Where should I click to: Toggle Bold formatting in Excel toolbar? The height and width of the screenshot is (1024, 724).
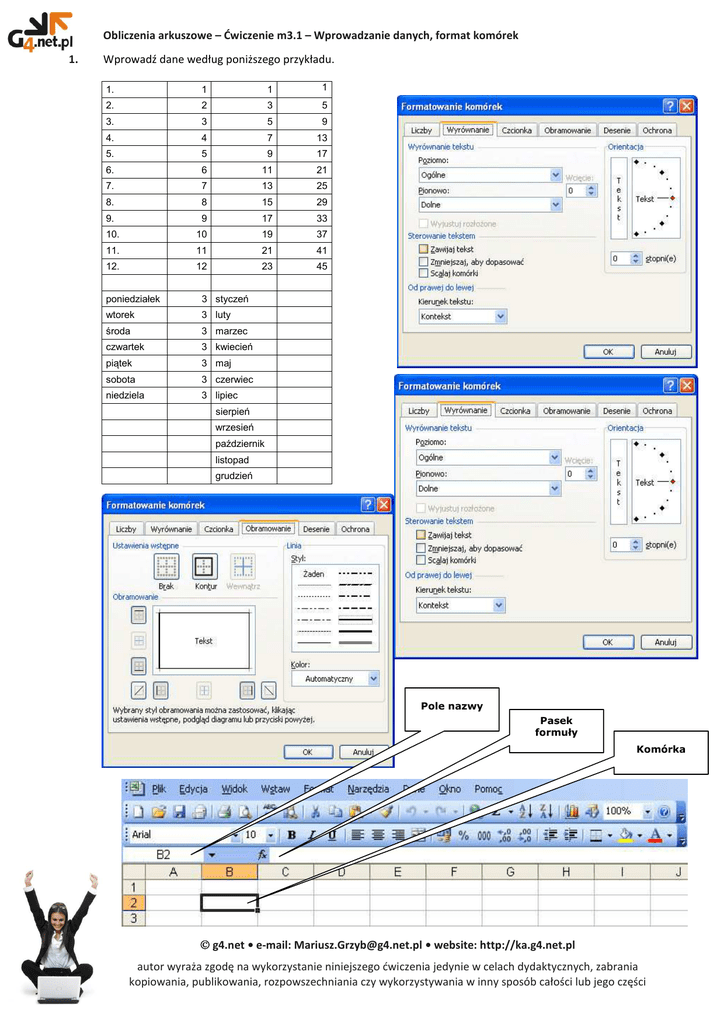tap(291, 834)
